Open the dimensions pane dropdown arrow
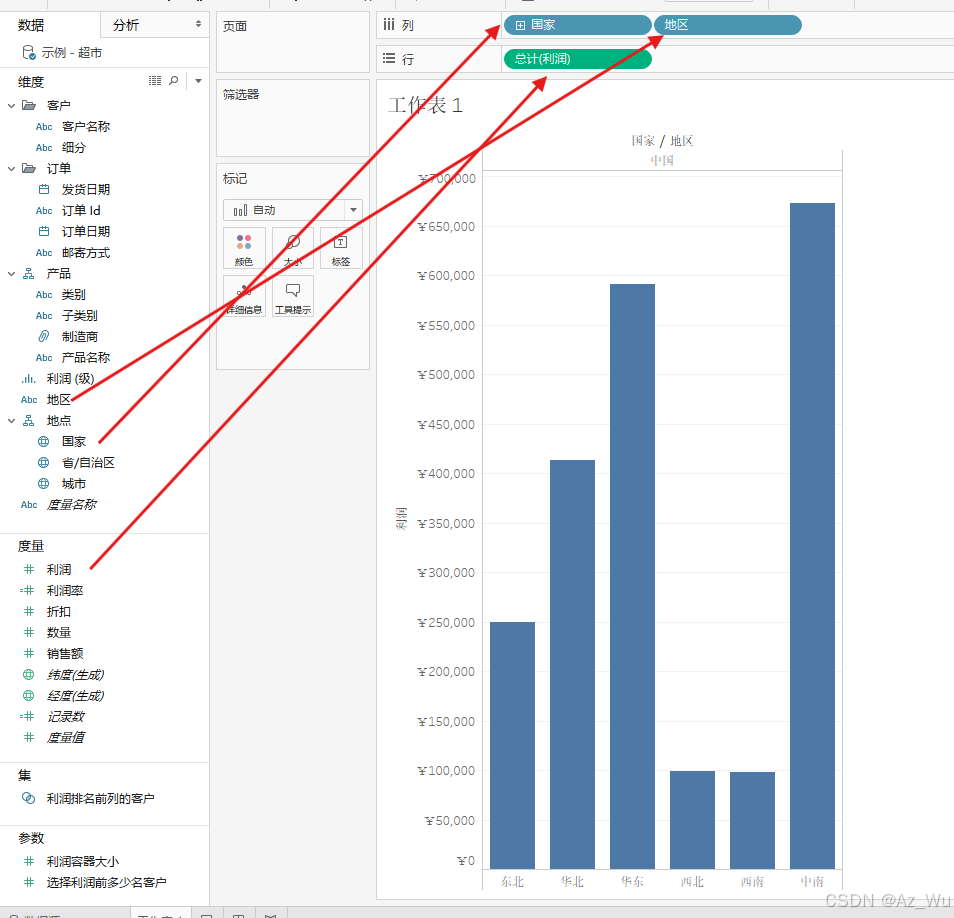954x918 pixels. pyautogui.click(x=198, y=80)
